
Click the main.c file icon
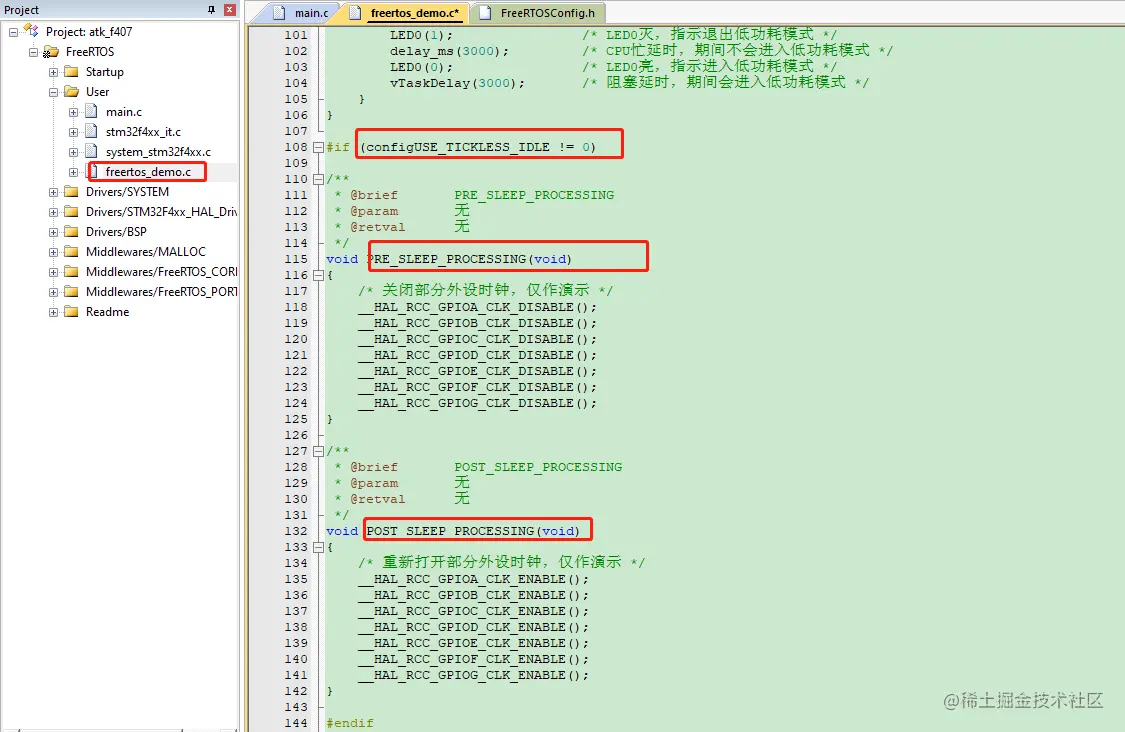[91, 111]
